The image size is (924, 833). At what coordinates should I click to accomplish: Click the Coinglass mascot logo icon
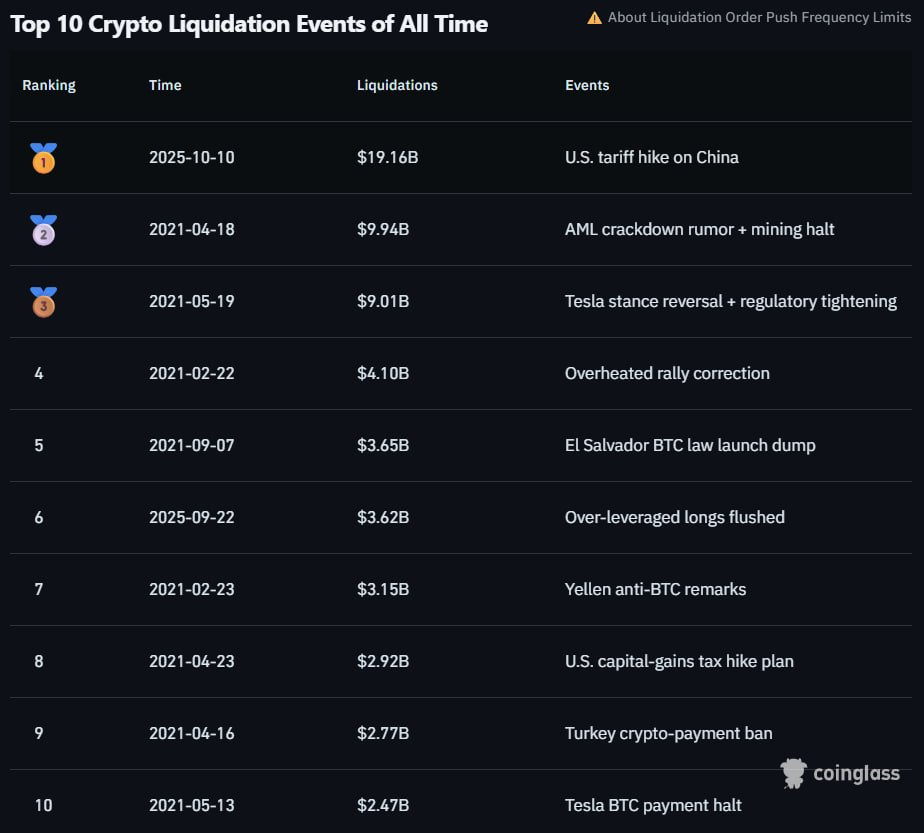pyautogui.click(x=794, y=773)
